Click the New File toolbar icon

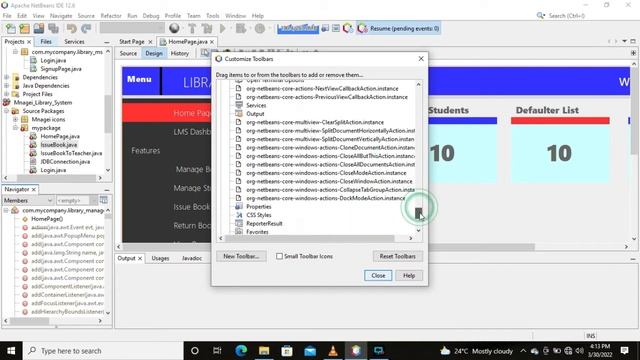pyautogui.click(x=11, y=29)
